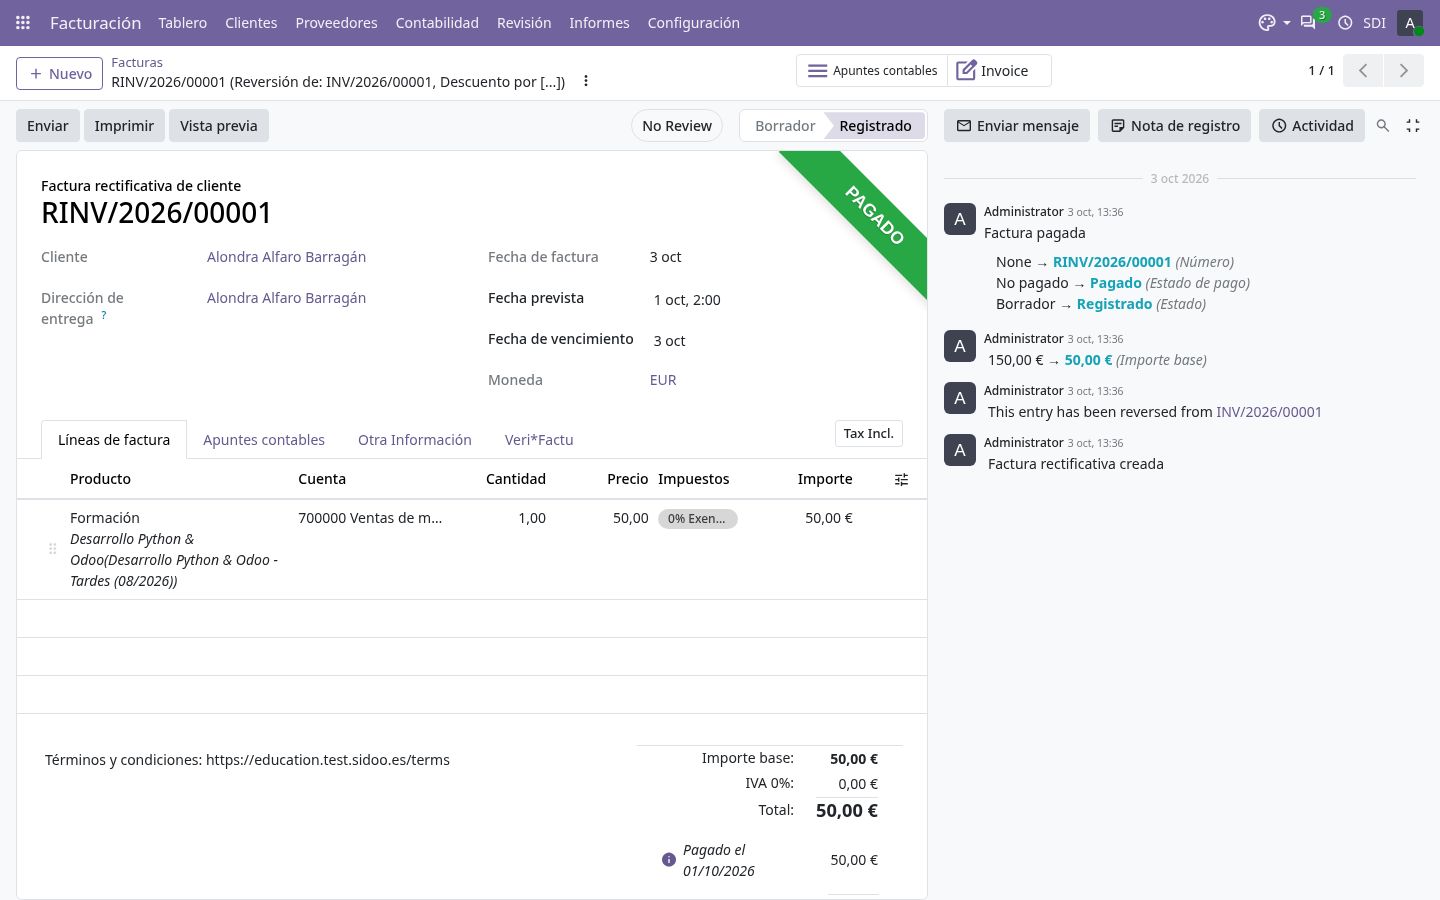Search messages in the chatter
This screenshot has height=900, width=1440.
(x=1383, y=125)
